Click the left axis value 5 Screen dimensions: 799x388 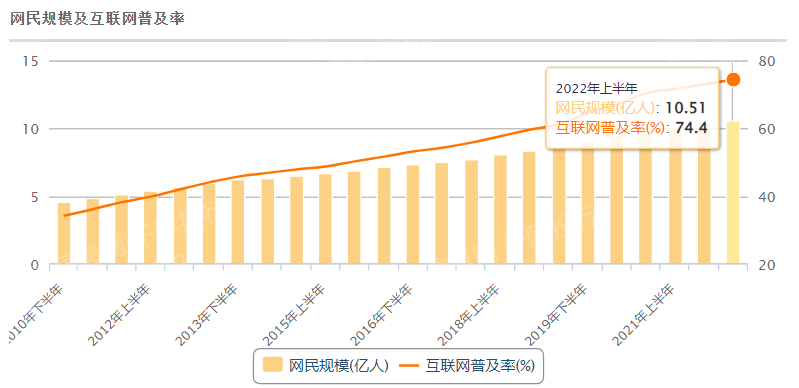coord(34,197)
